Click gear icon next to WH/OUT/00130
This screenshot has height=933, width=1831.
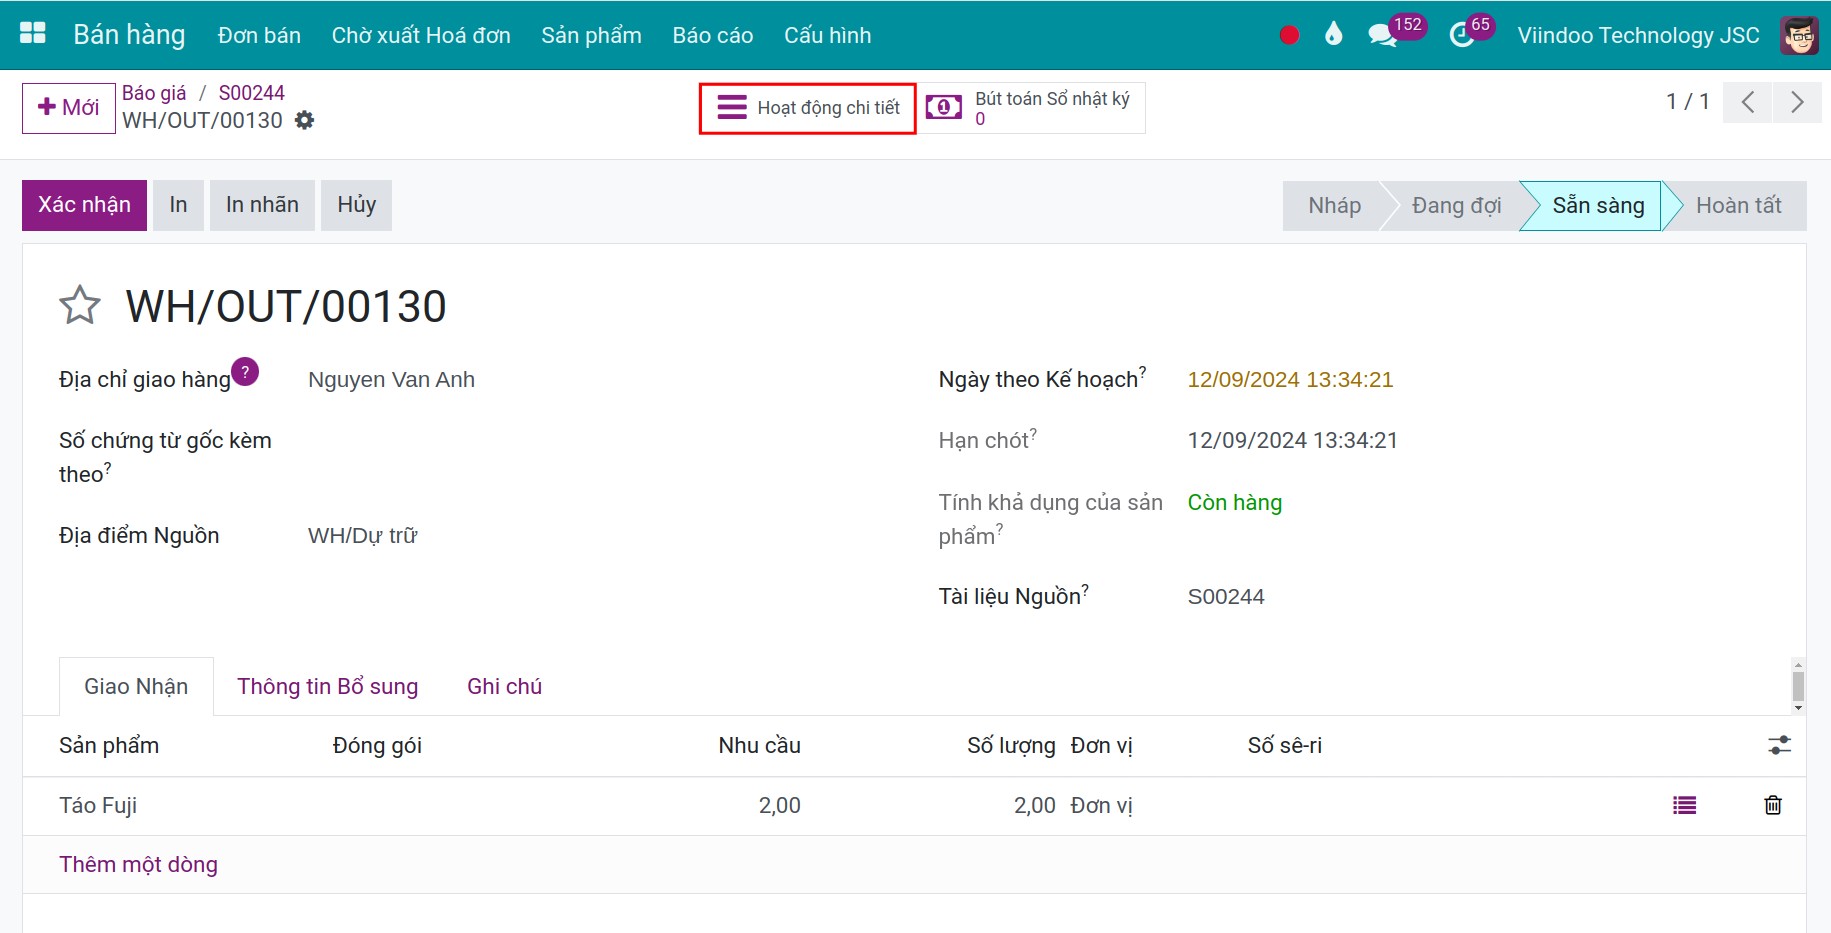point(305,120)
